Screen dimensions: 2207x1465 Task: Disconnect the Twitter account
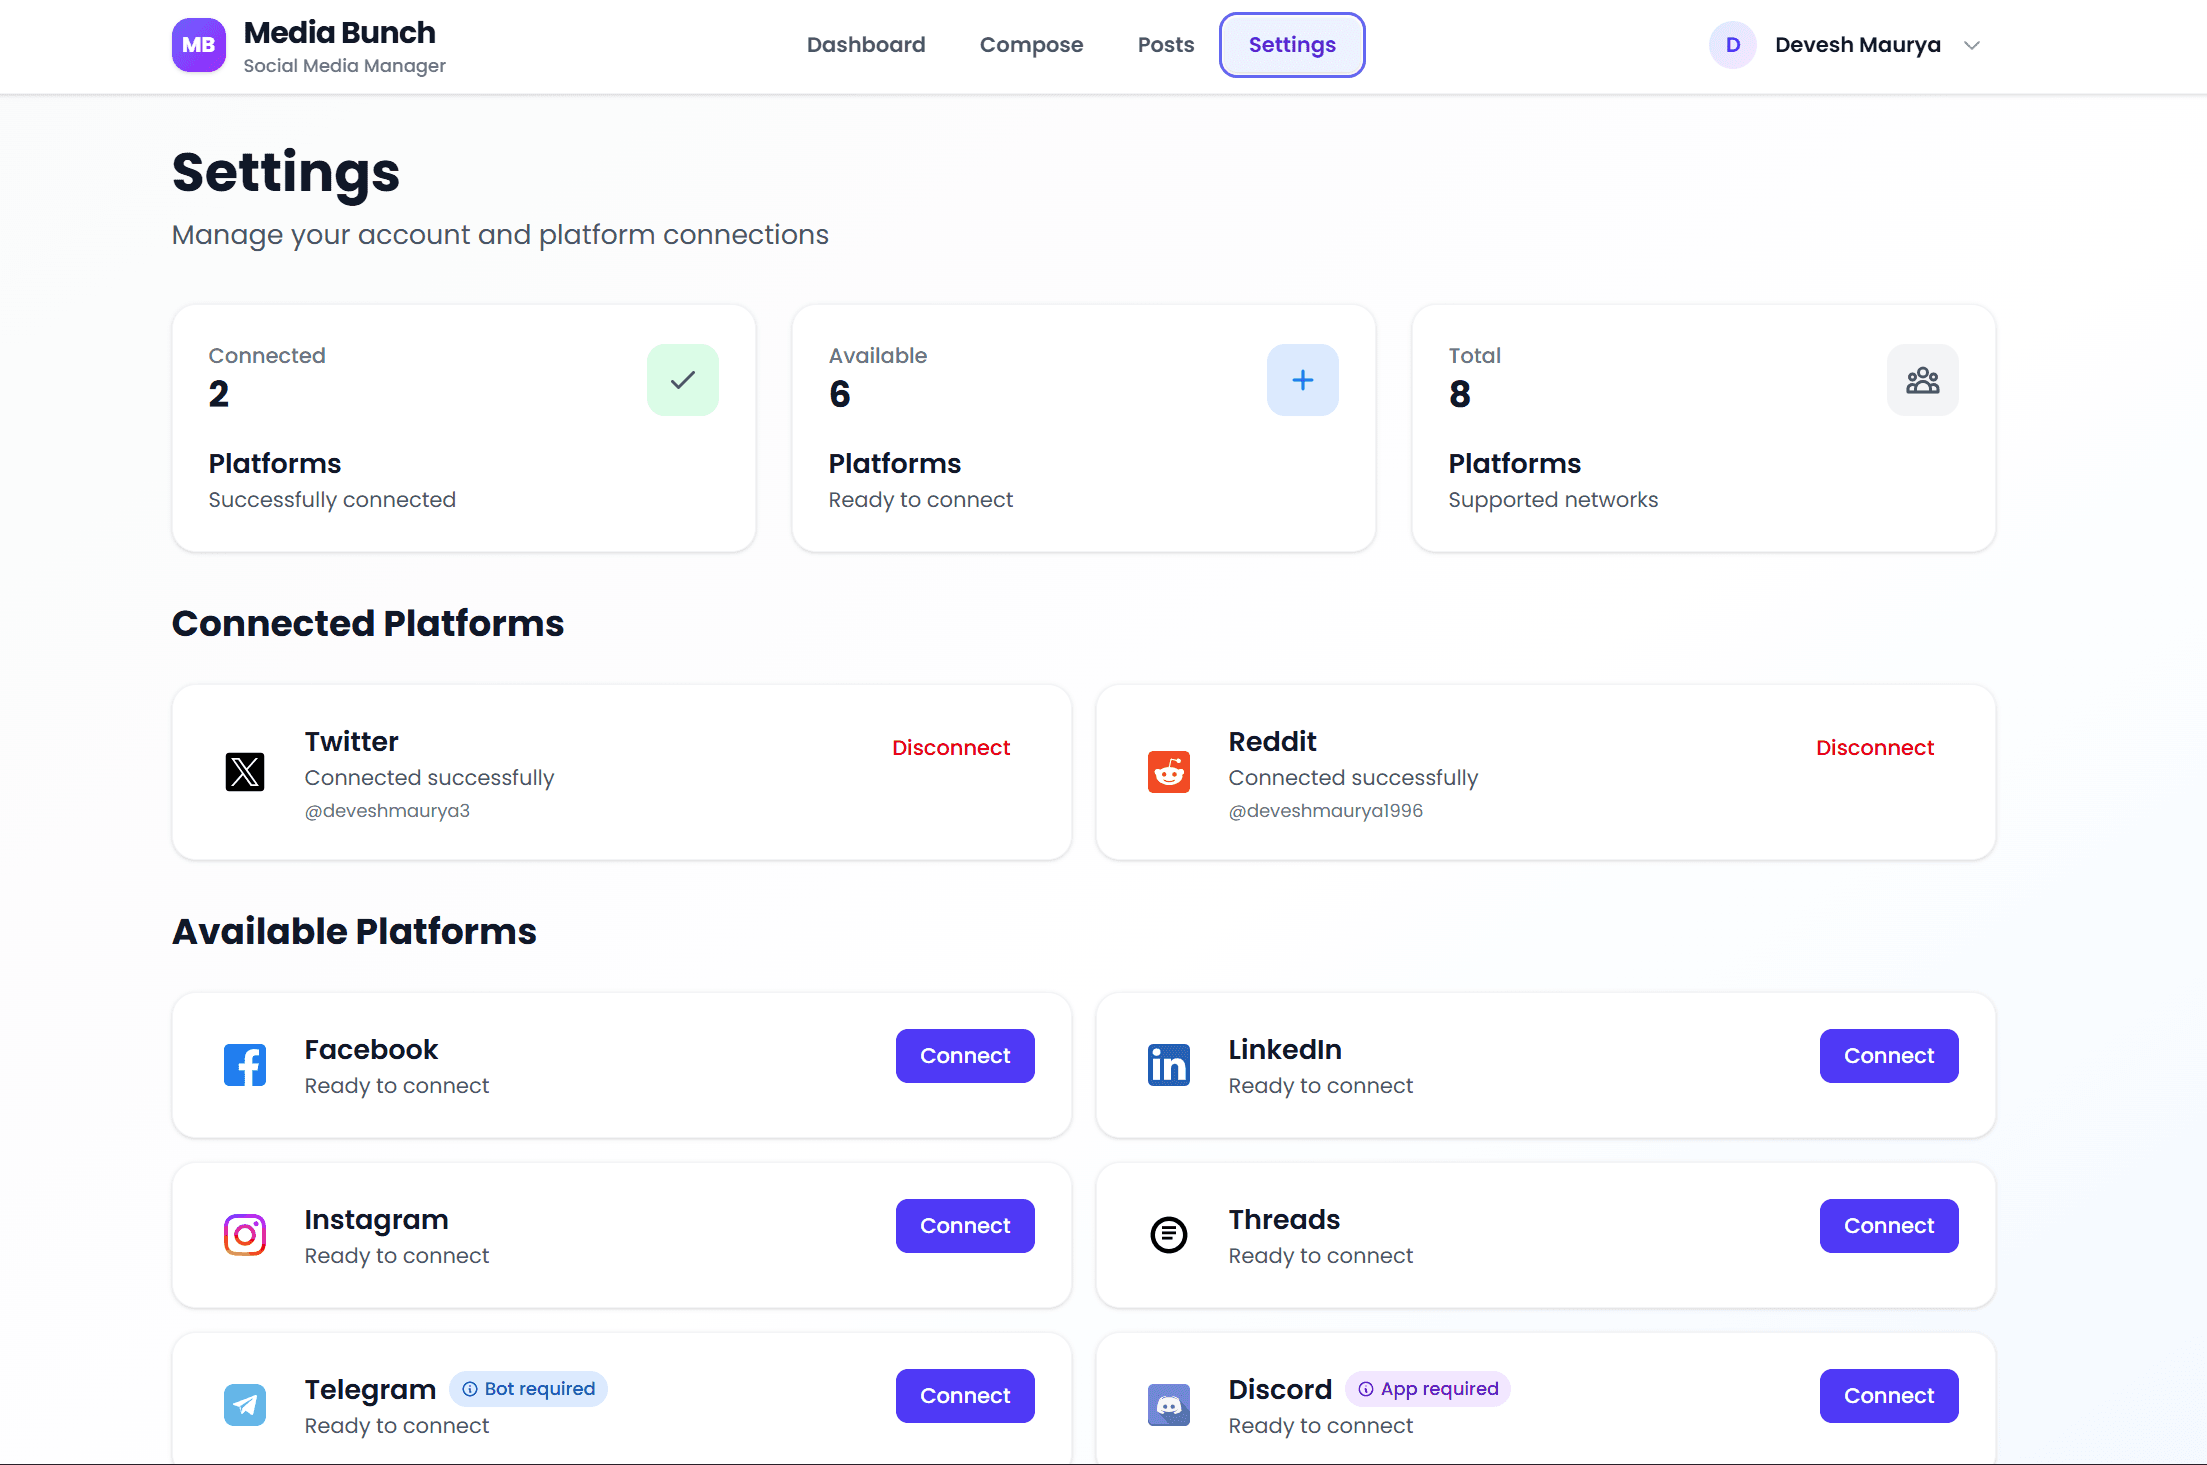click(951, 748)
